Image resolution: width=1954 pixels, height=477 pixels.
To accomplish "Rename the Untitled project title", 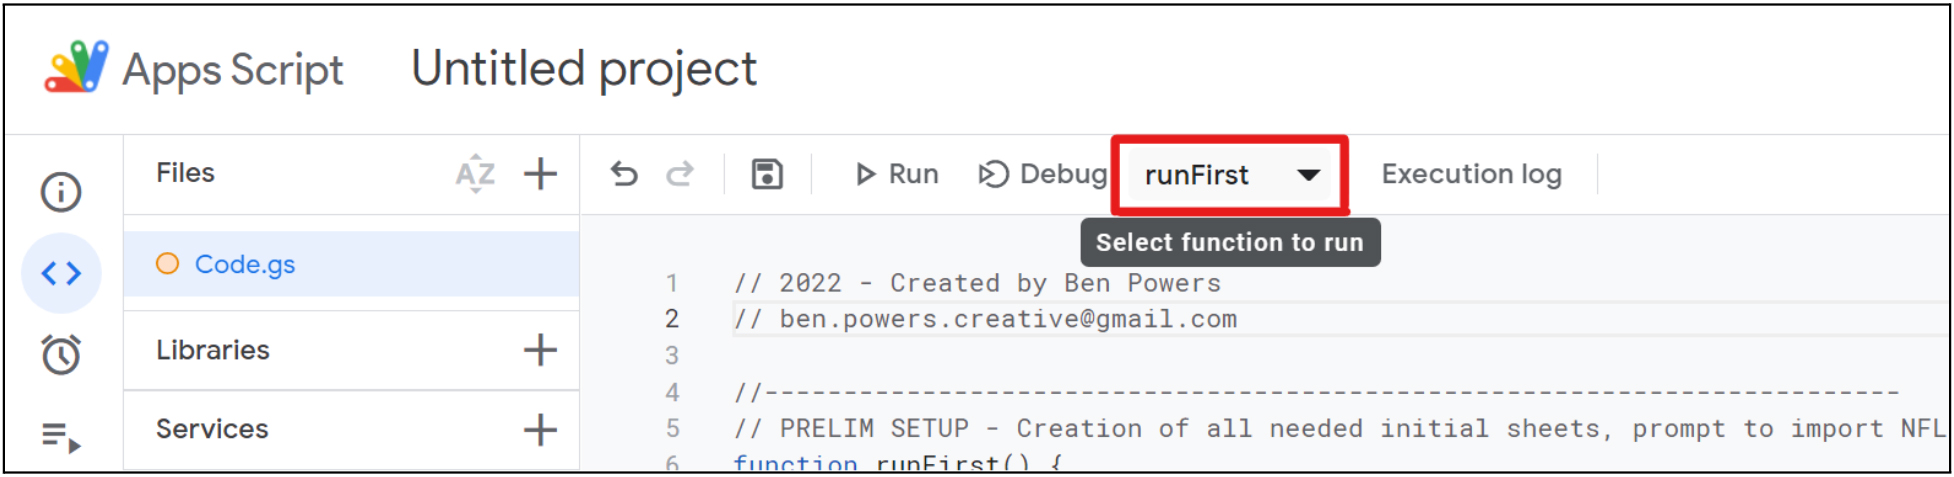I will (584, 69).
